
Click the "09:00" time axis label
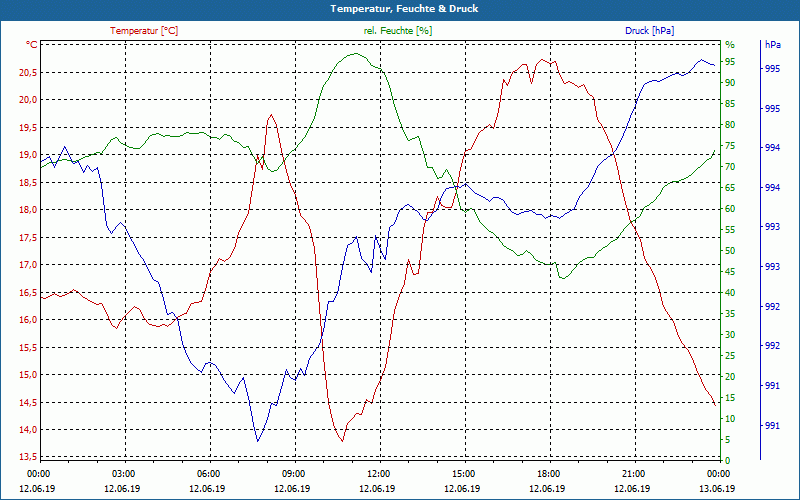pos(293,474)
